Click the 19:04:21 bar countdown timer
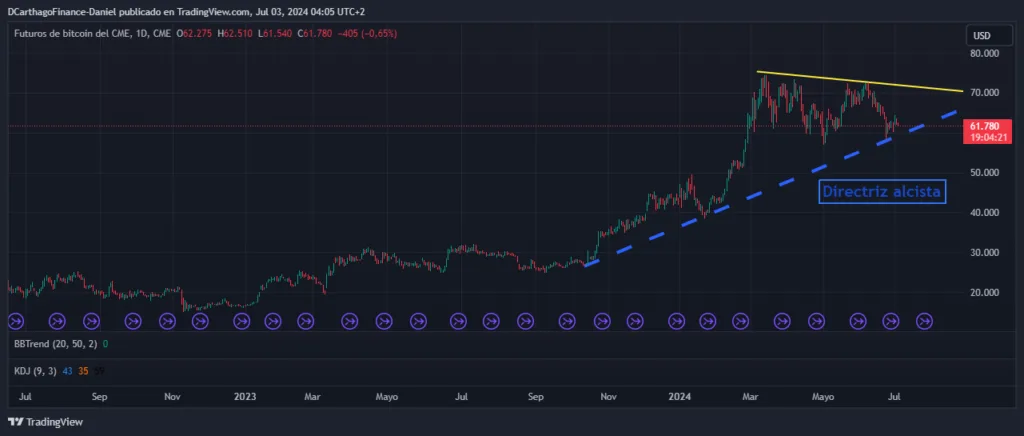Viewport: 1024px width, 436px height. pos(987,137)
